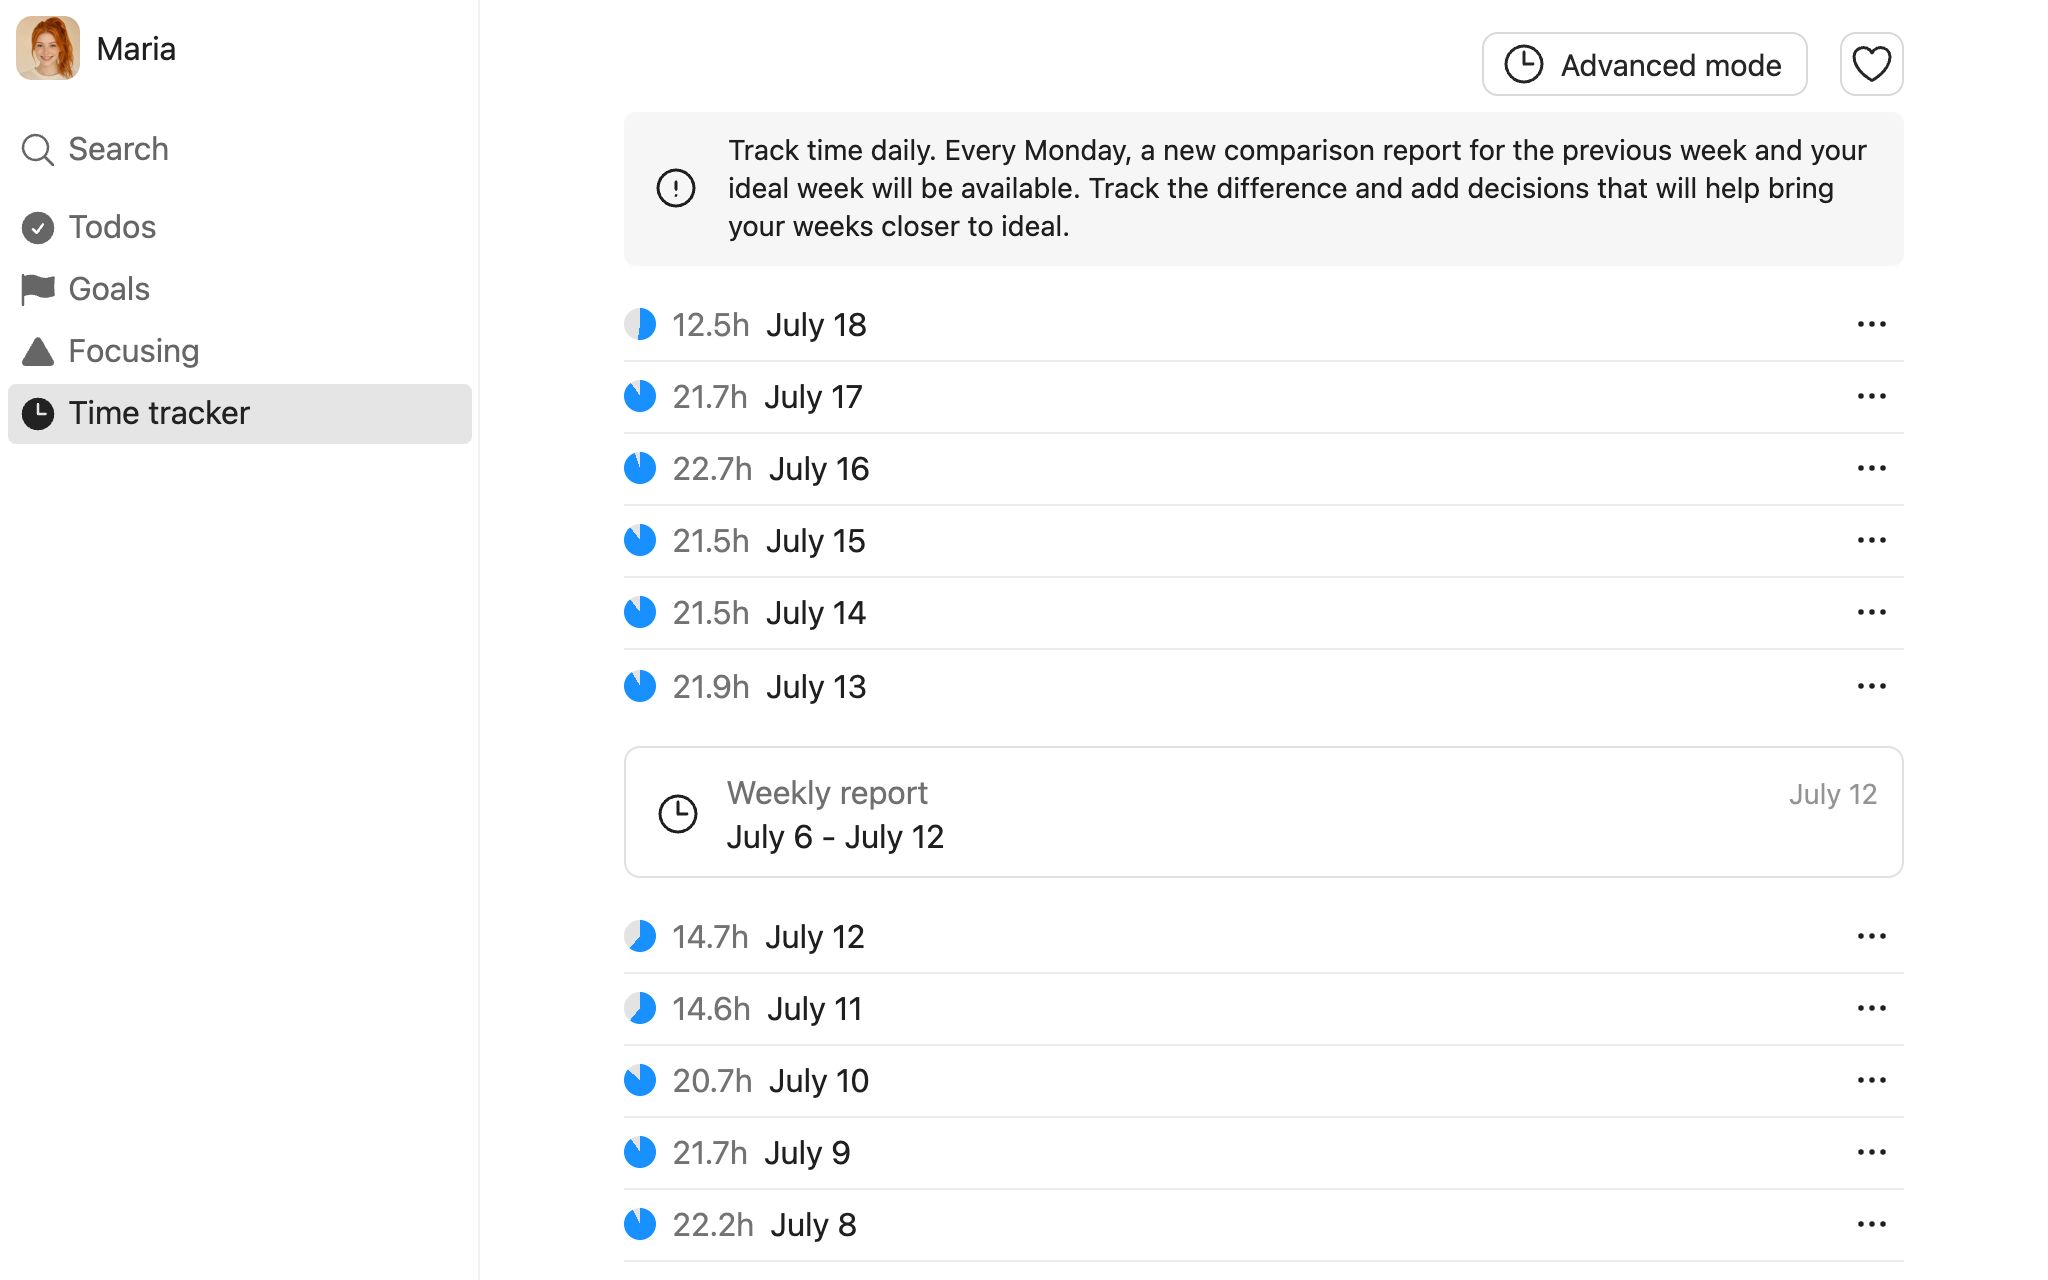Click the 12.5h duration value
The image size is (2048, 1280).
tap(710, 325)
